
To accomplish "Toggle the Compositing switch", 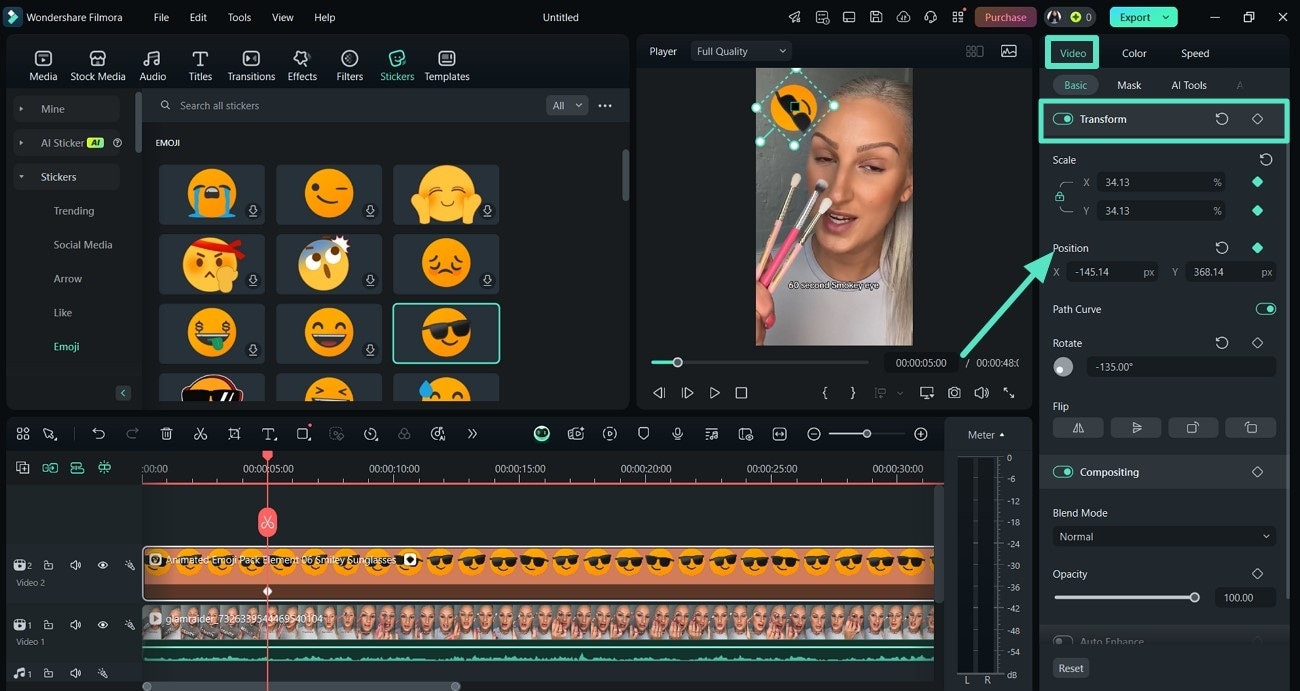I will pos(1063,472).
